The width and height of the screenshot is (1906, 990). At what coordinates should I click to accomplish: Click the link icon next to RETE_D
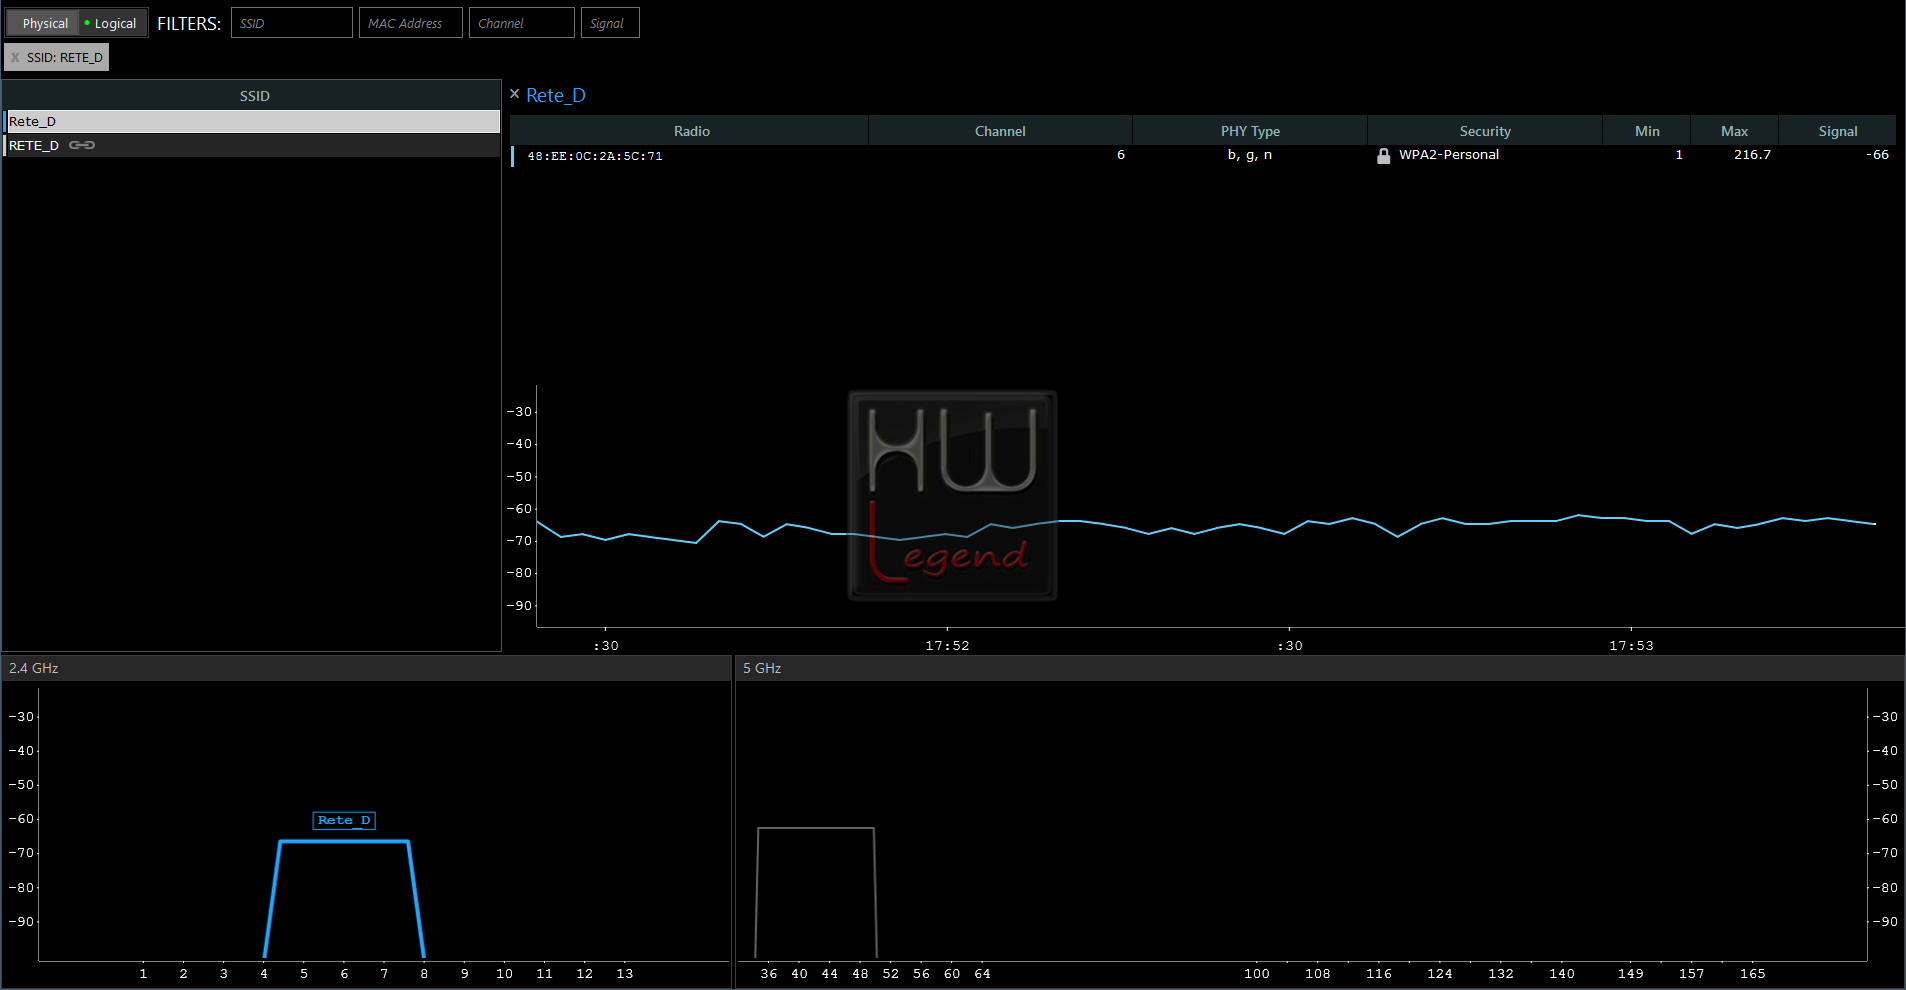[82, 146]
